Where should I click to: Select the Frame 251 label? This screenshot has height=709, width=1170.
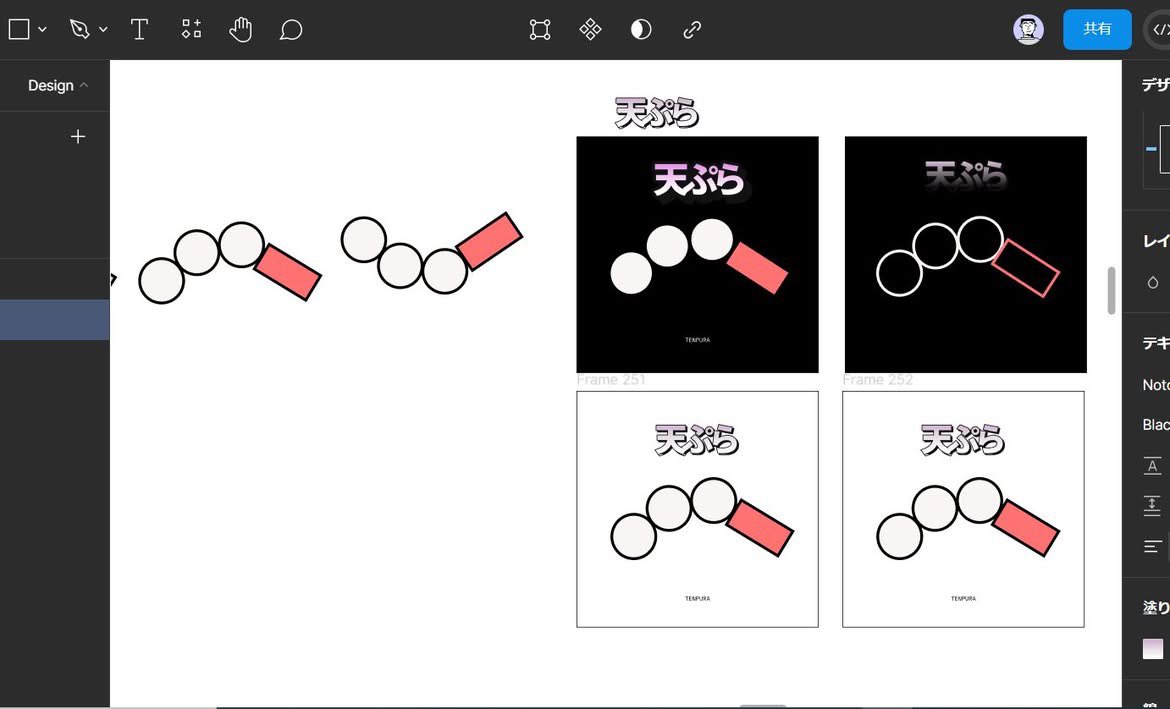coord(610,380)
